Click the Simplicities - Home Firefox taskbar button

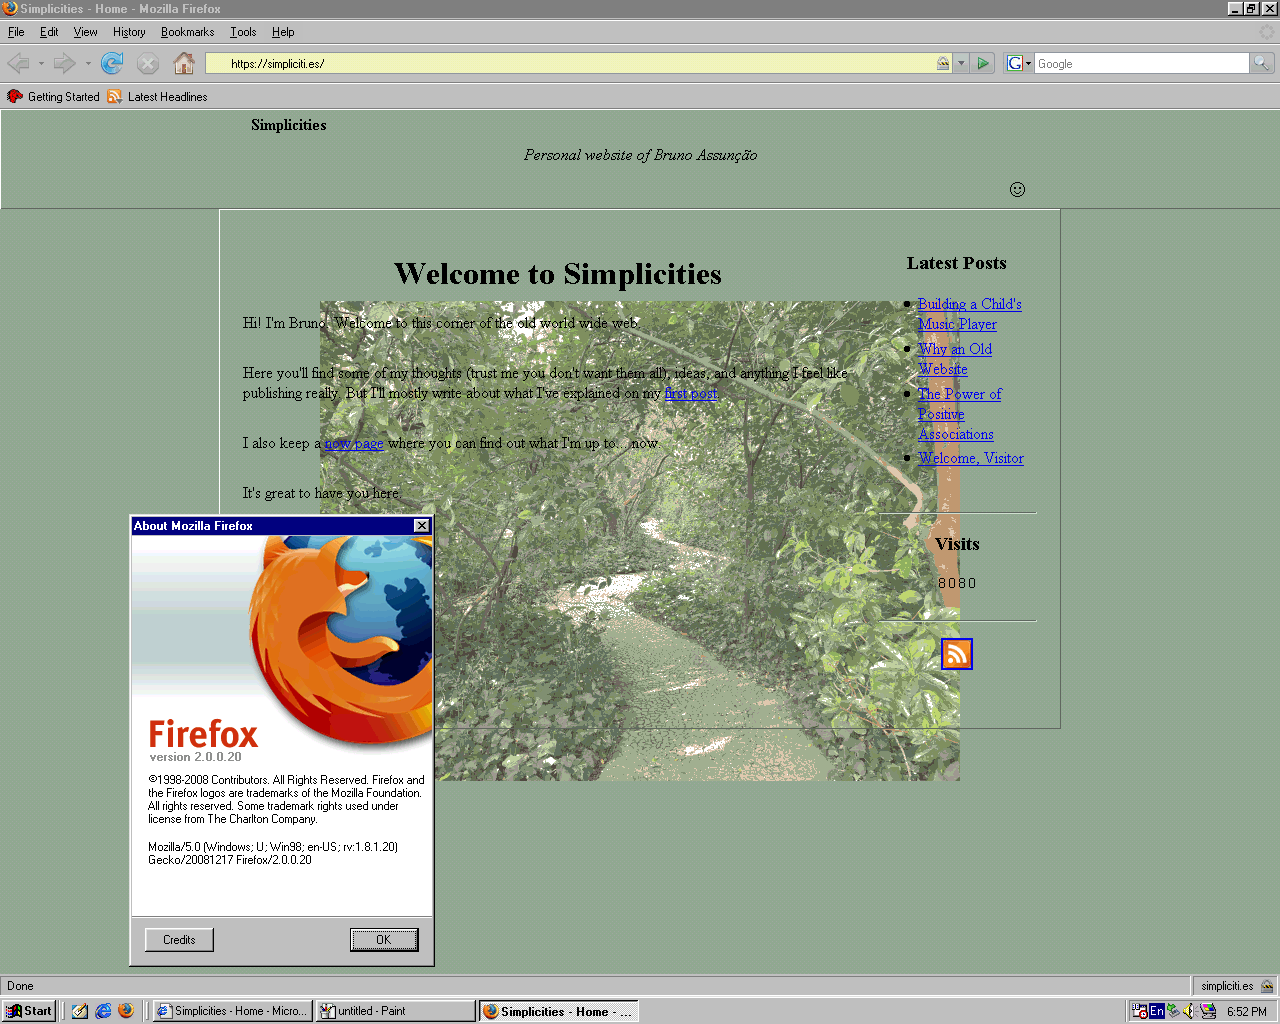[558, 1011]
